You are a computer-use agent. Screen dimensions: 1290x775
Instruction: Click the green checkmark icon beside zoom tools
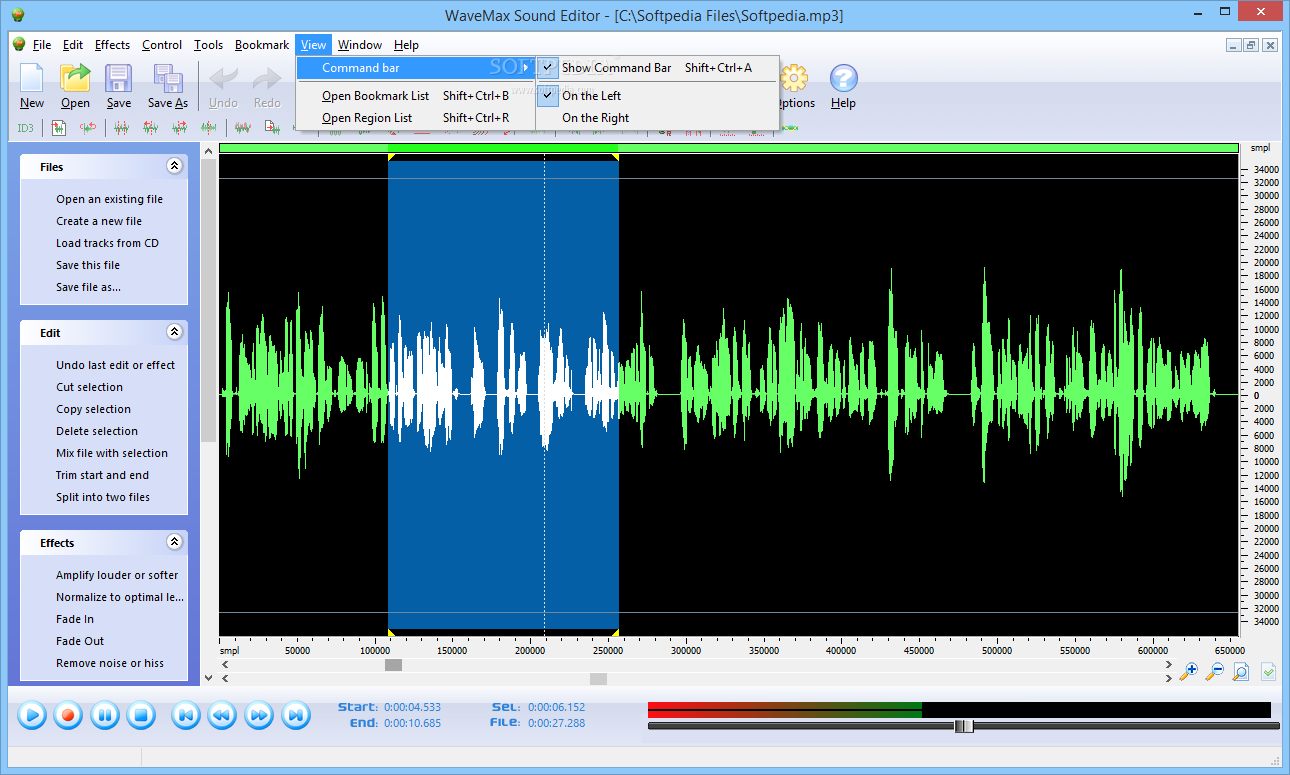(x=1268, y=672)
